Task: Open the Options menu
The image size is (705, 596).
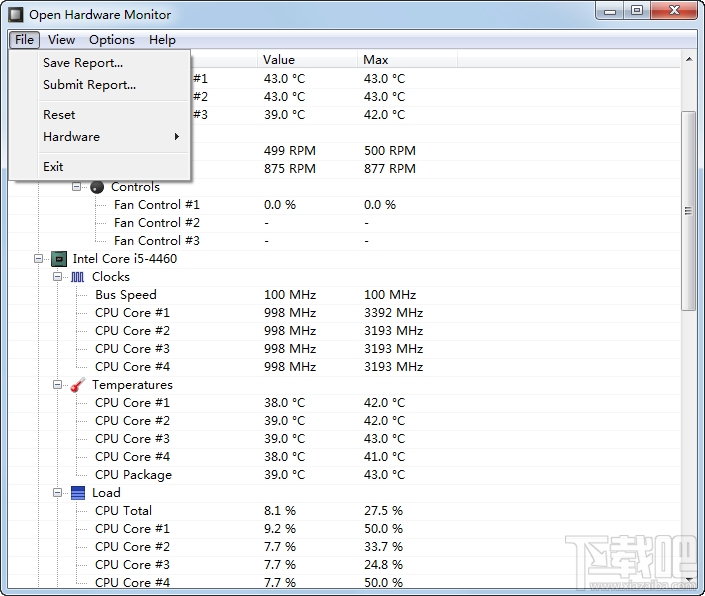Action: (x=112, y=40)
